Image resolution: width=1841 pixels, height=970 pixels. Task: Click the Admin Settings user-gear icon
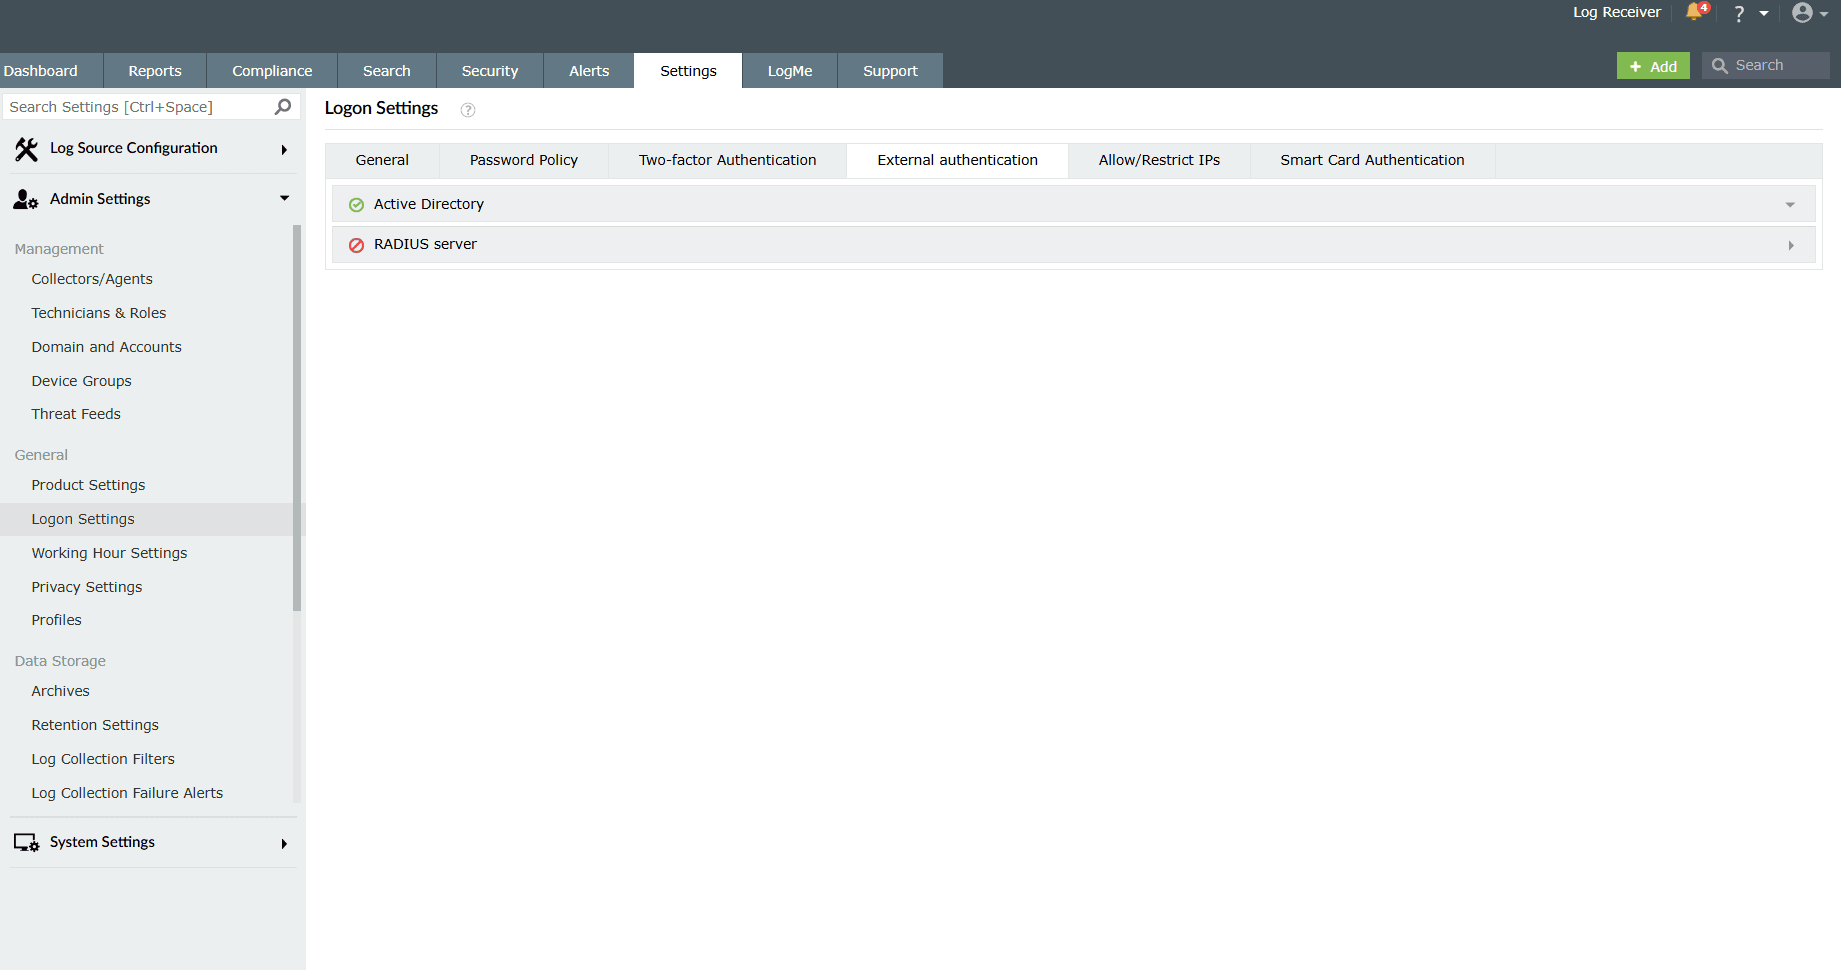(26, 200)
